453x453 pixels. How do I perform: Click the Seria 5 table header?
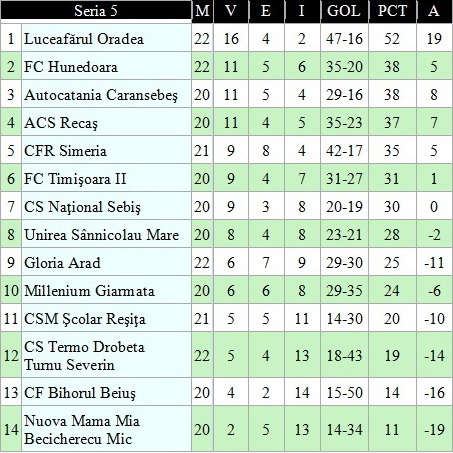pos(96,11)
